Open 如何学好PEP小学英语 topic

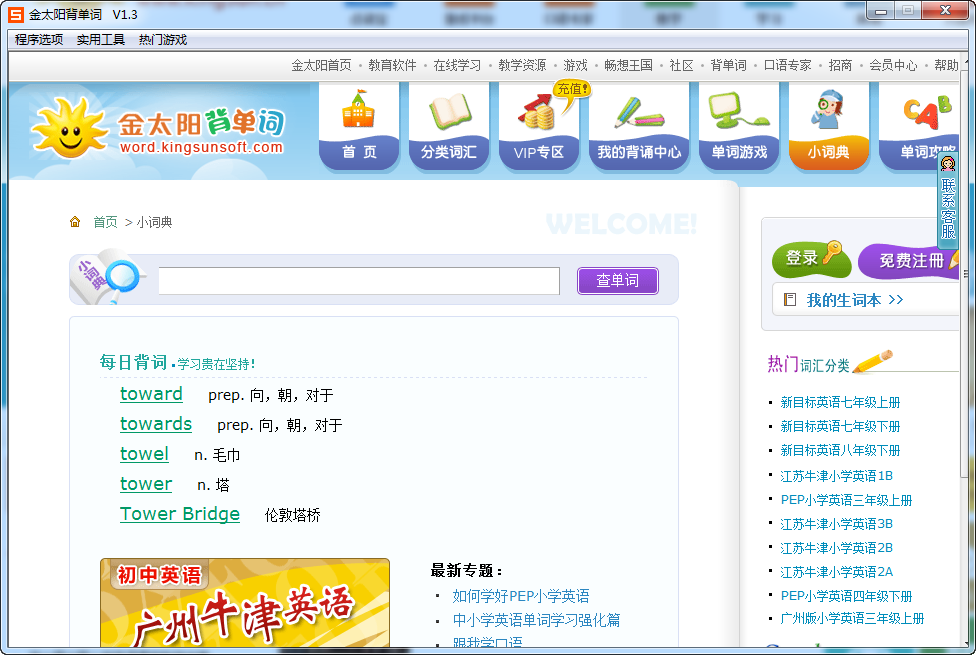pos(521,596)
